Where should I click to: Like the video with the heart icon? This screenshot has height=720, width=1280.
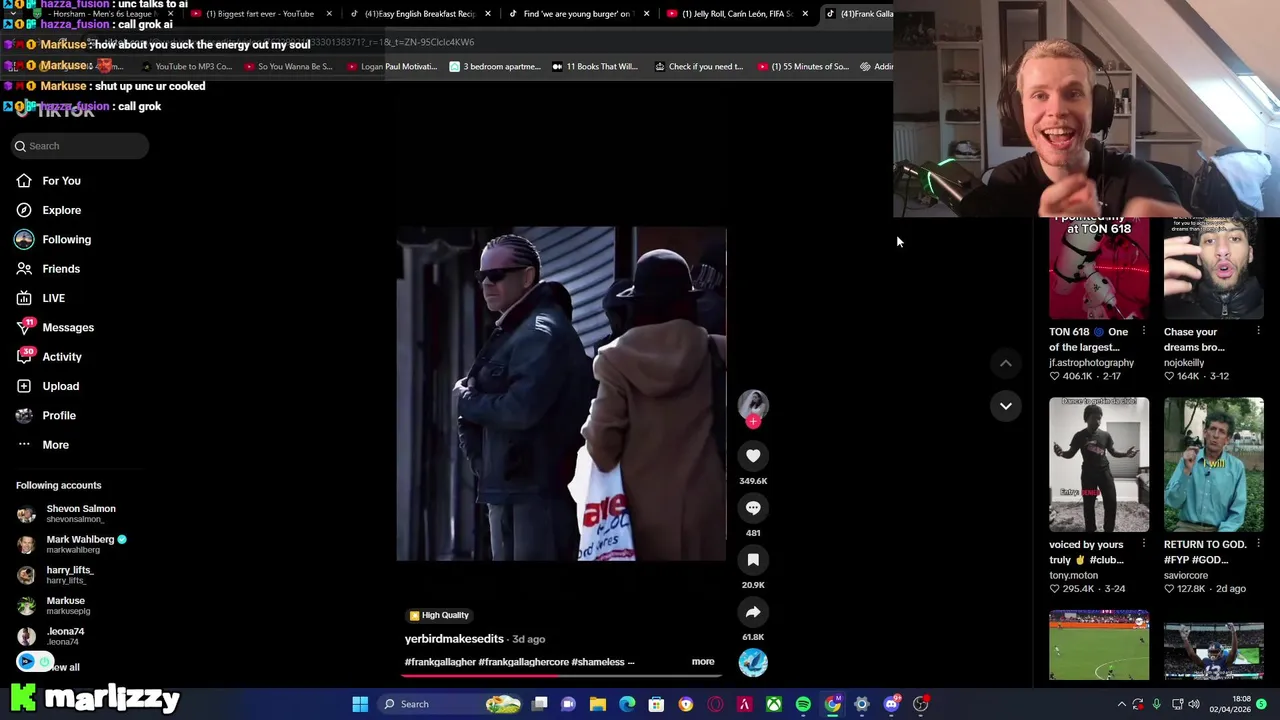pyautogui.click(x=753, y=456)
